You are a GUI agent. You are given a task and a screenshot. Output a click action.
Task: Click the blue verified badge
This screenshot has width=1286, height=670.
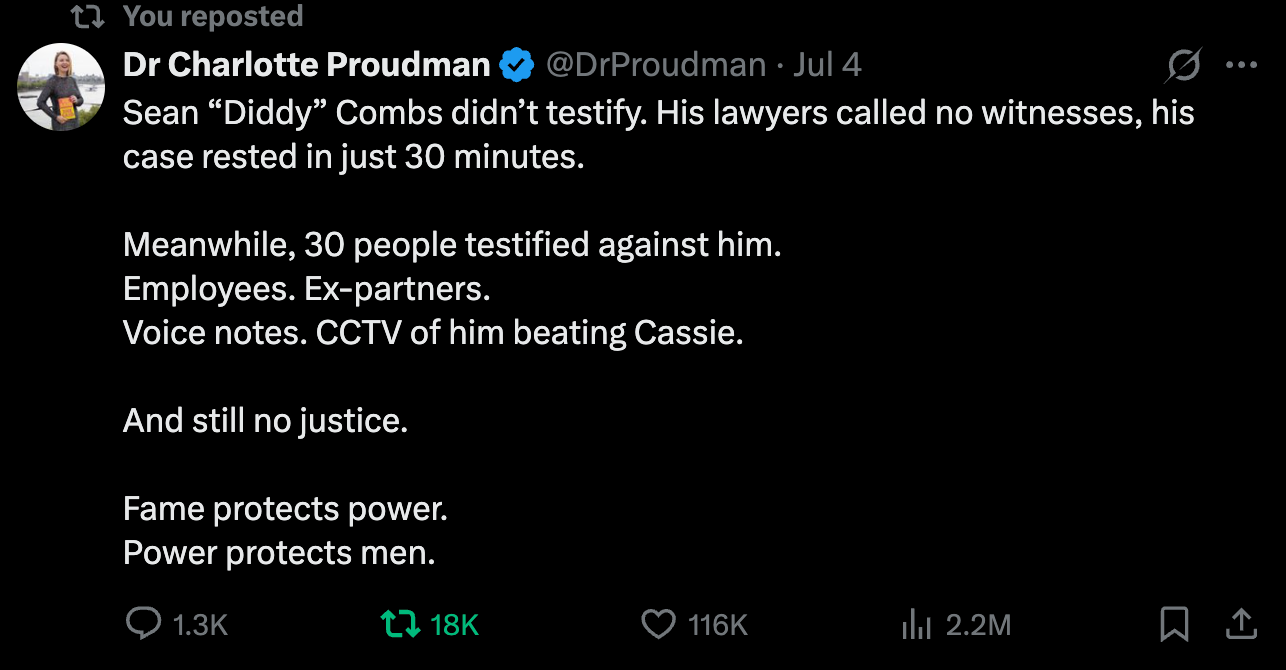point(516,65)
